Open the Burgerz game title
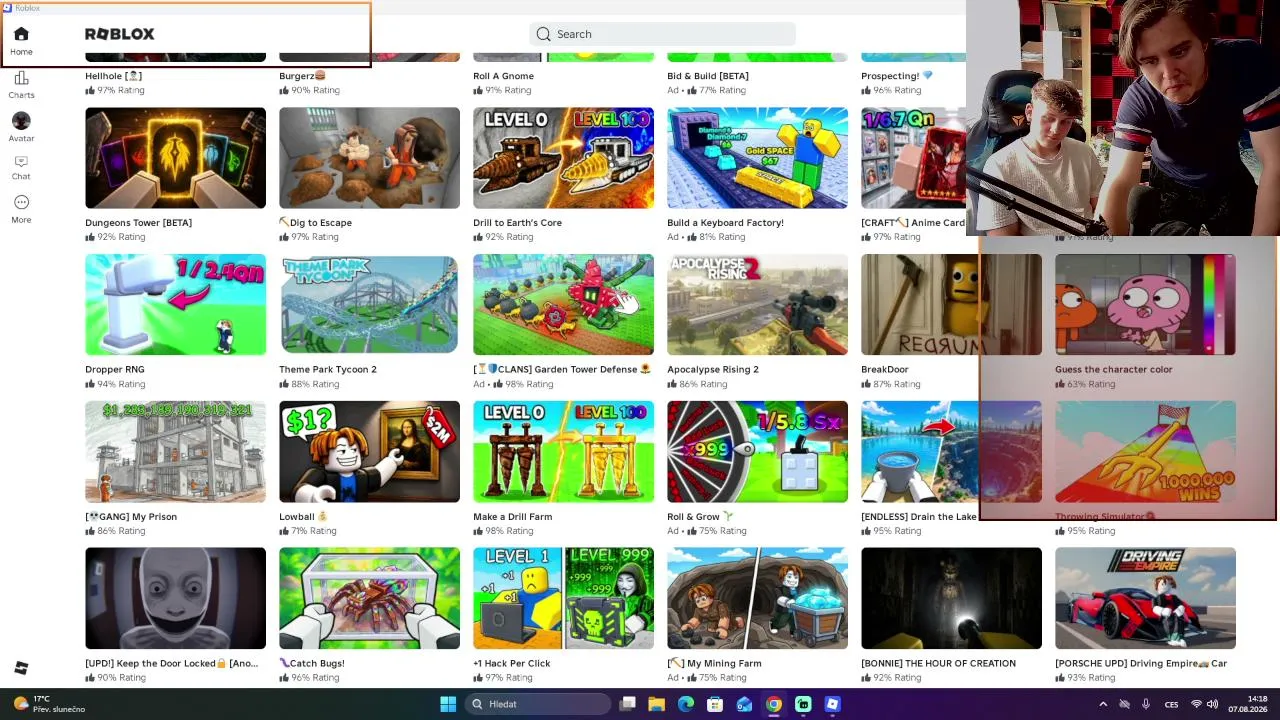 (x=302, y=76)
